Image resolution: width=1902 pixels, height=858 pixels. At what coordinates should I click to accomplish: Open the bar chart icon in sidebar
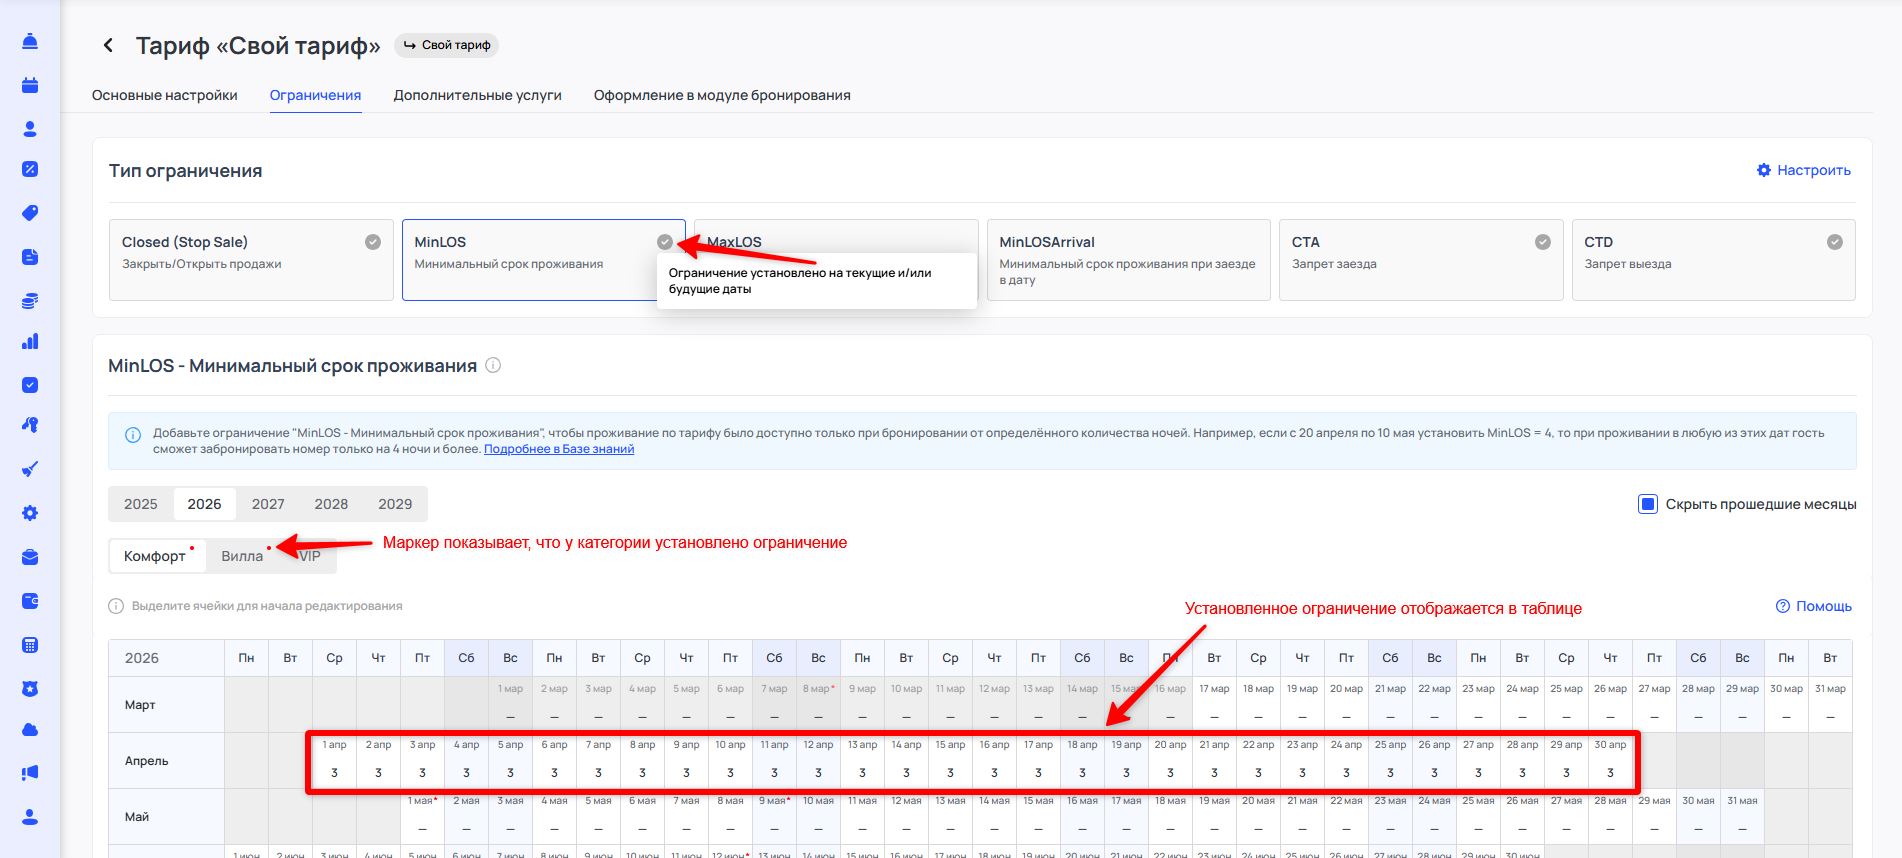[x=30, y=342]
